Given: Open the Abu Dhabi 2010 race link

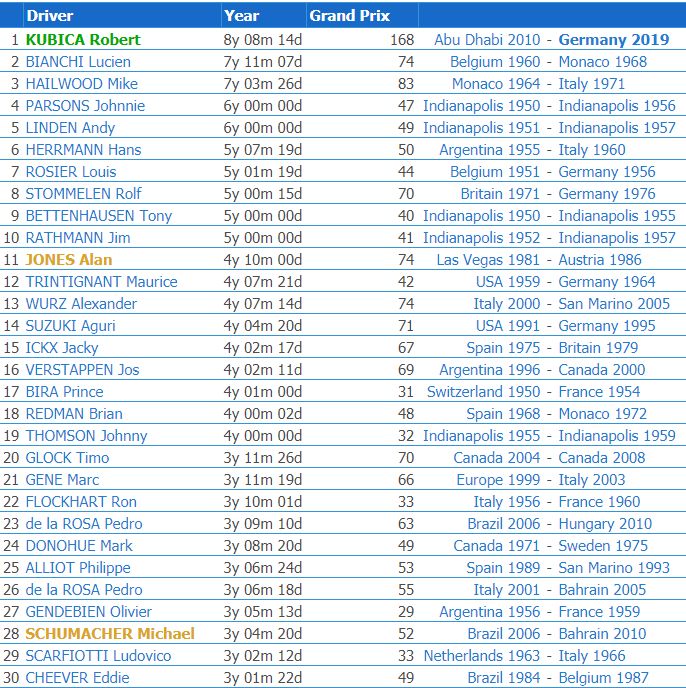Looking at the screenshot, I should [489, 40].
